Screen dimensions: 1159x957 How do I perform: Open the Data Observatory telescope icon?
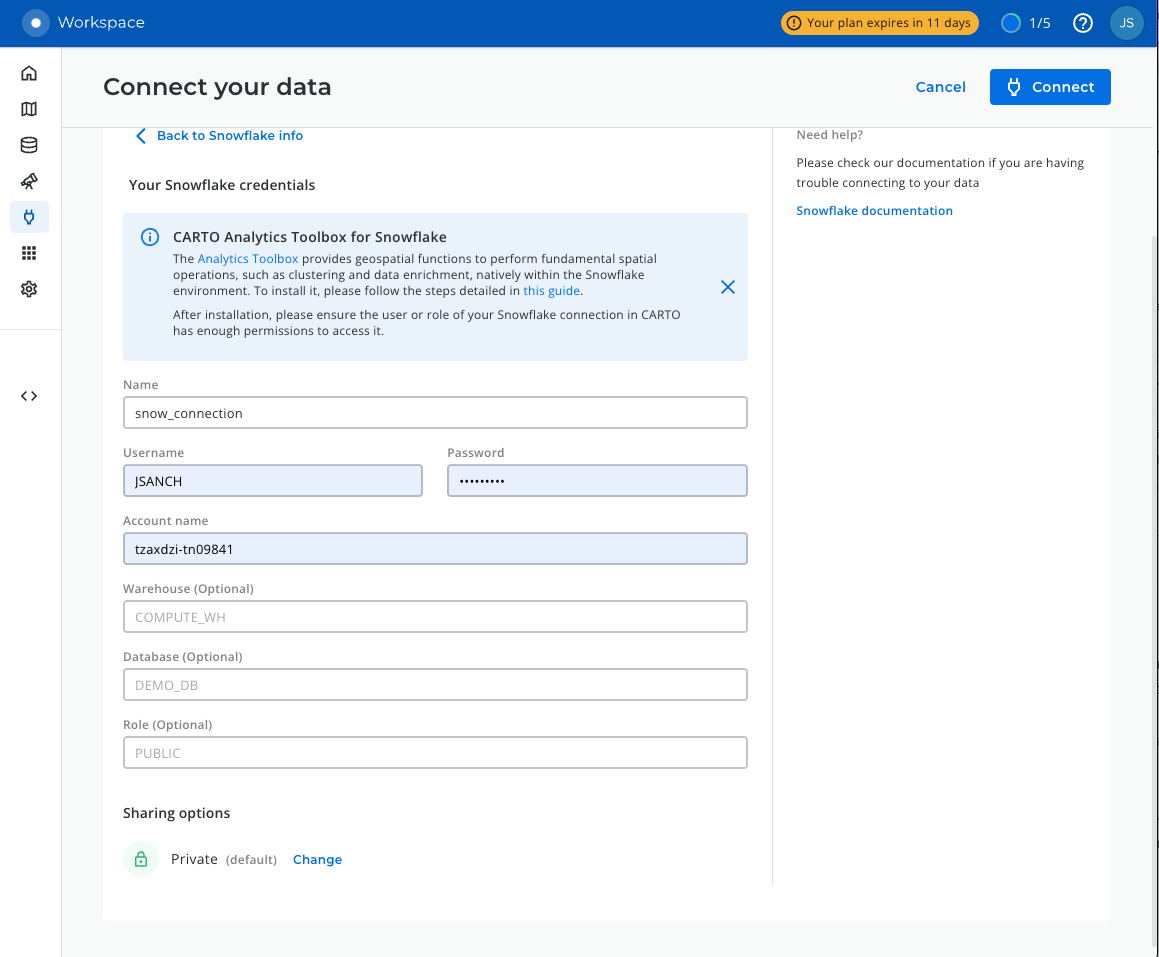point(29,181)
